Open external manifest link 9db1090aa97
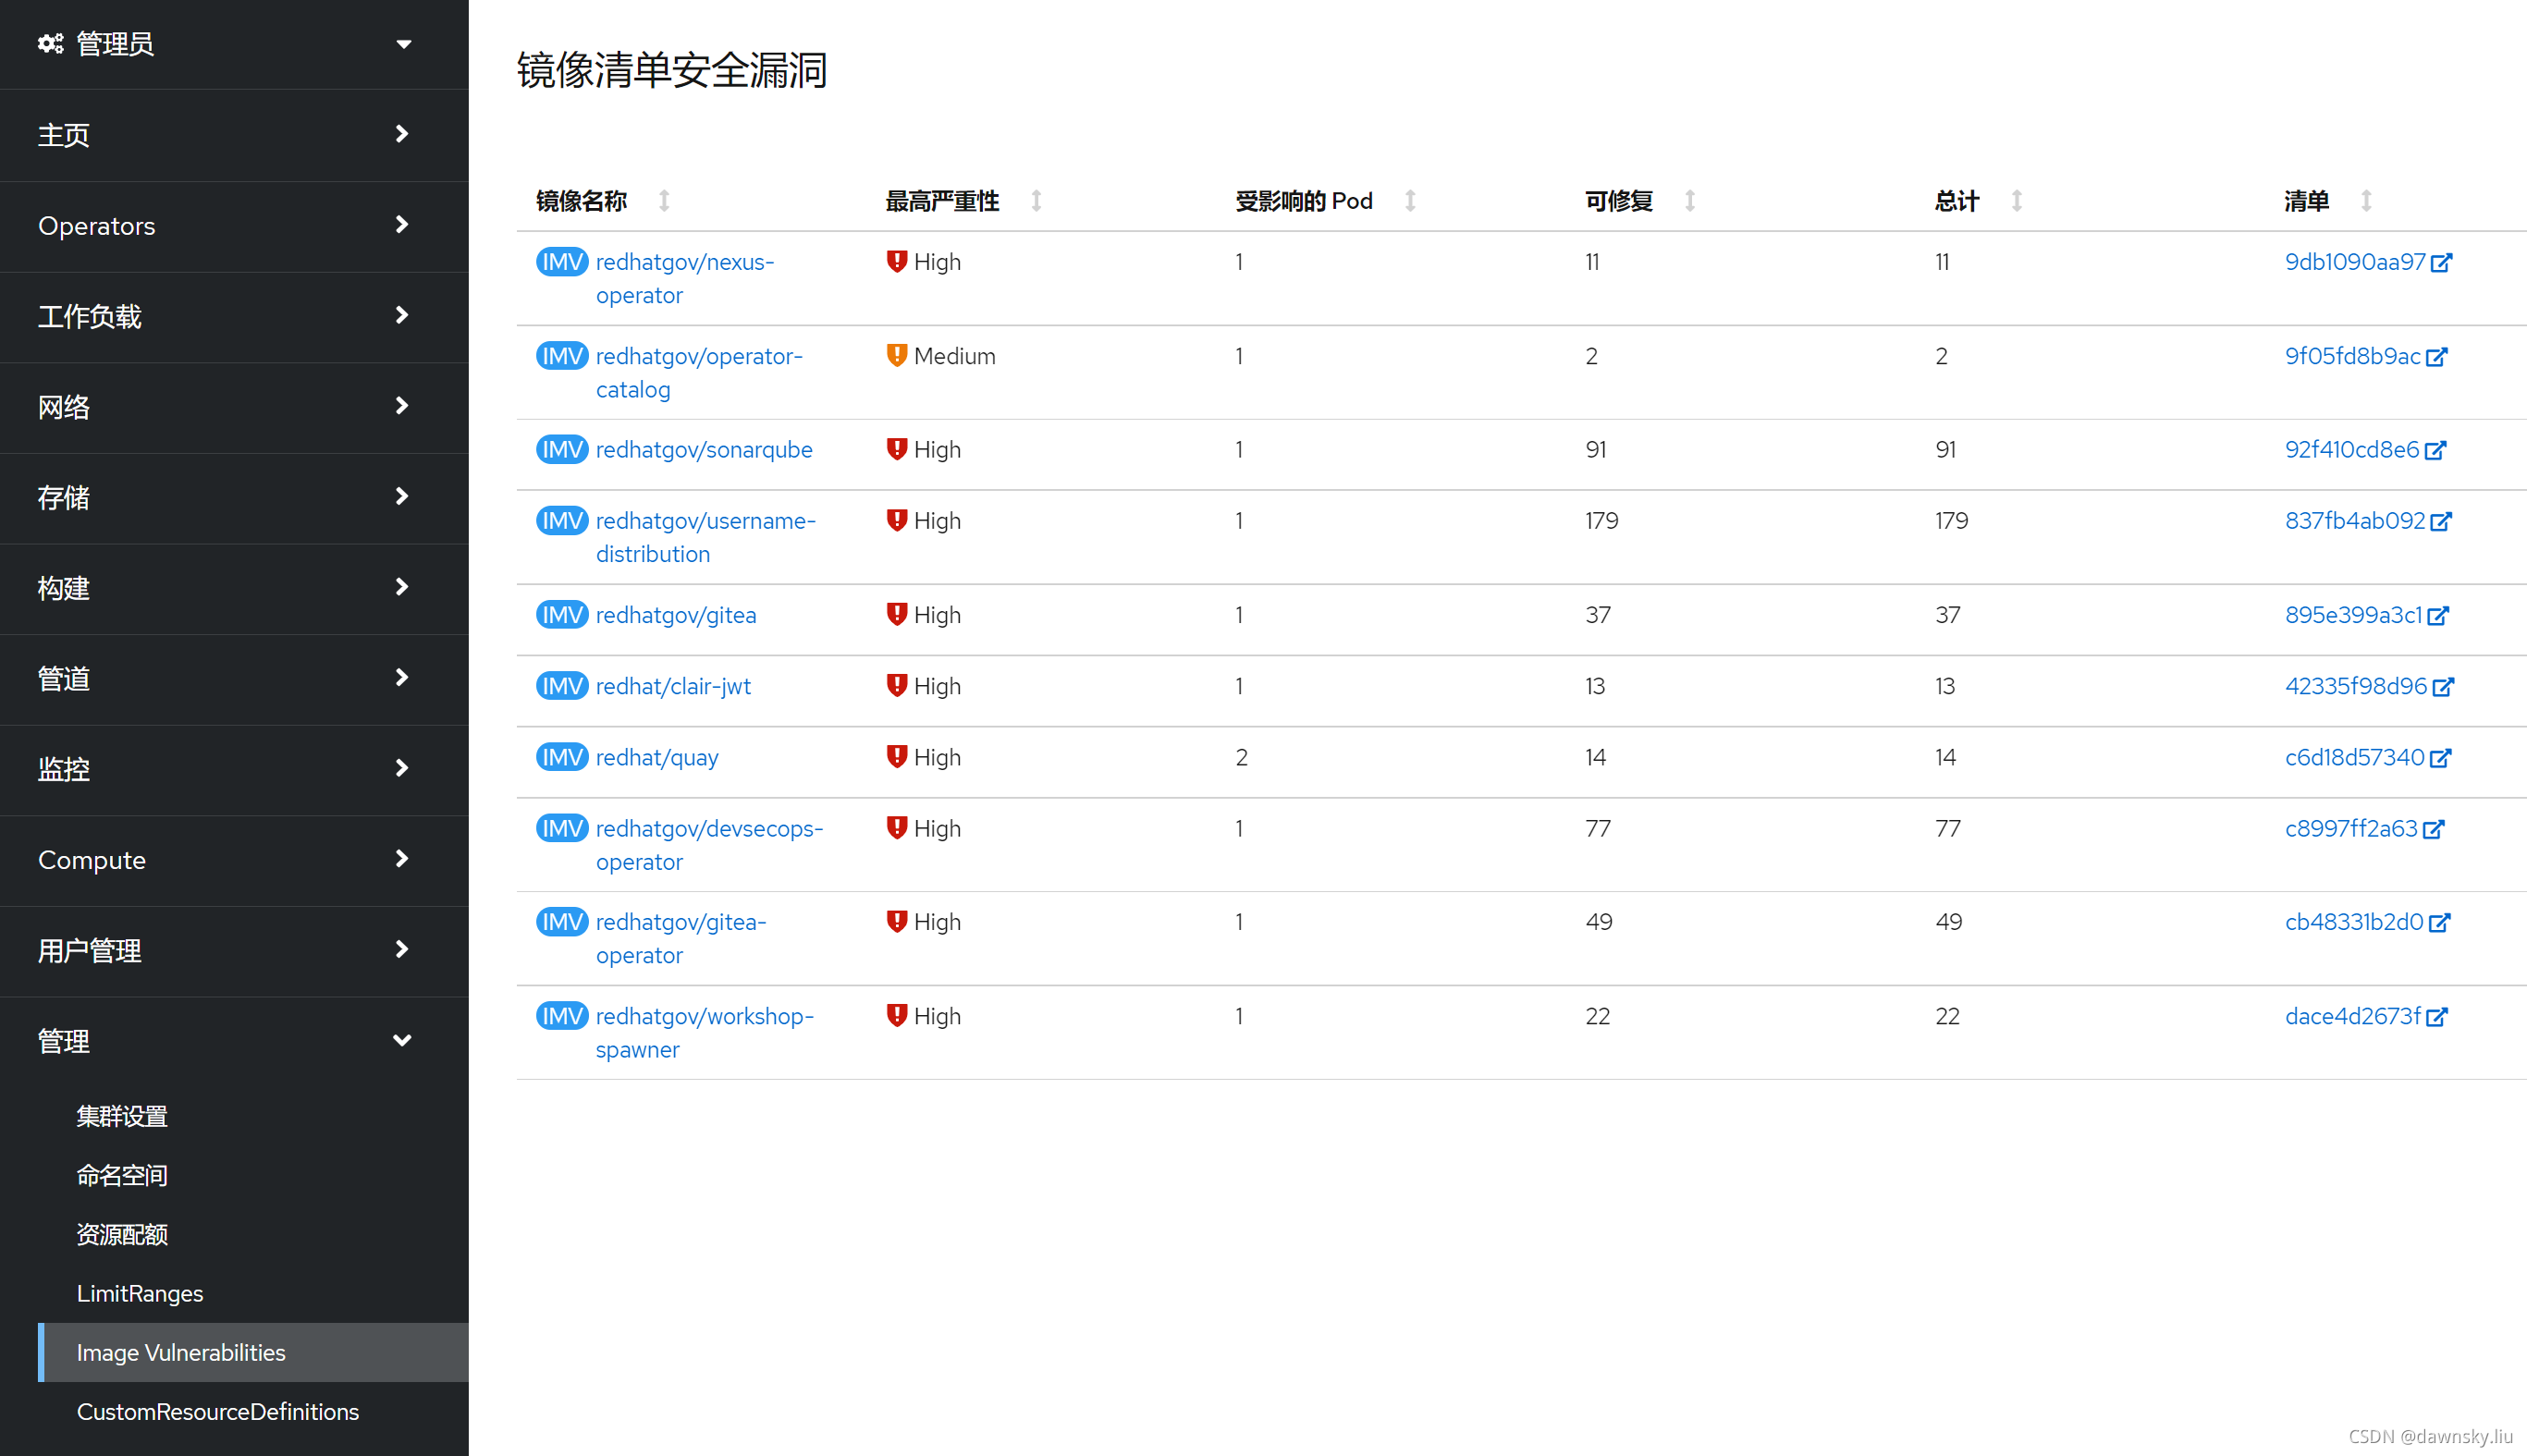Image resolution: width=2527 pixels, height=1456 pixels. click(x=2368, y=262)
